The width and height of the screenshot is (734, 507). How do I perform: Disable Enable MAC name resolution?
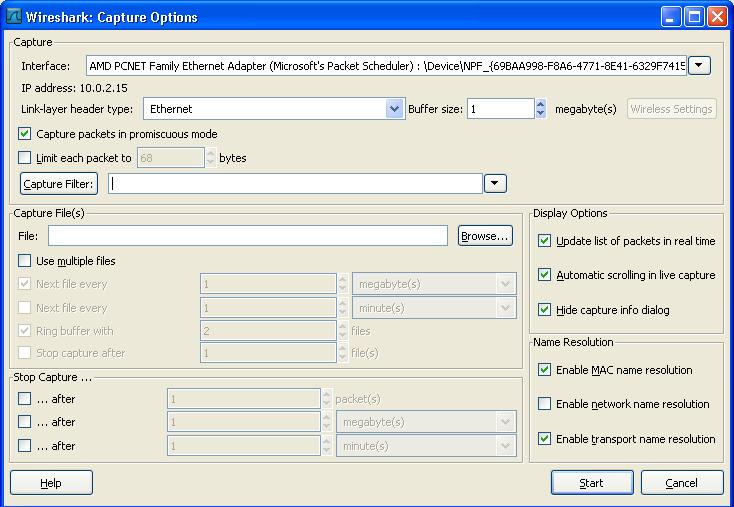(x=544, y=369)
